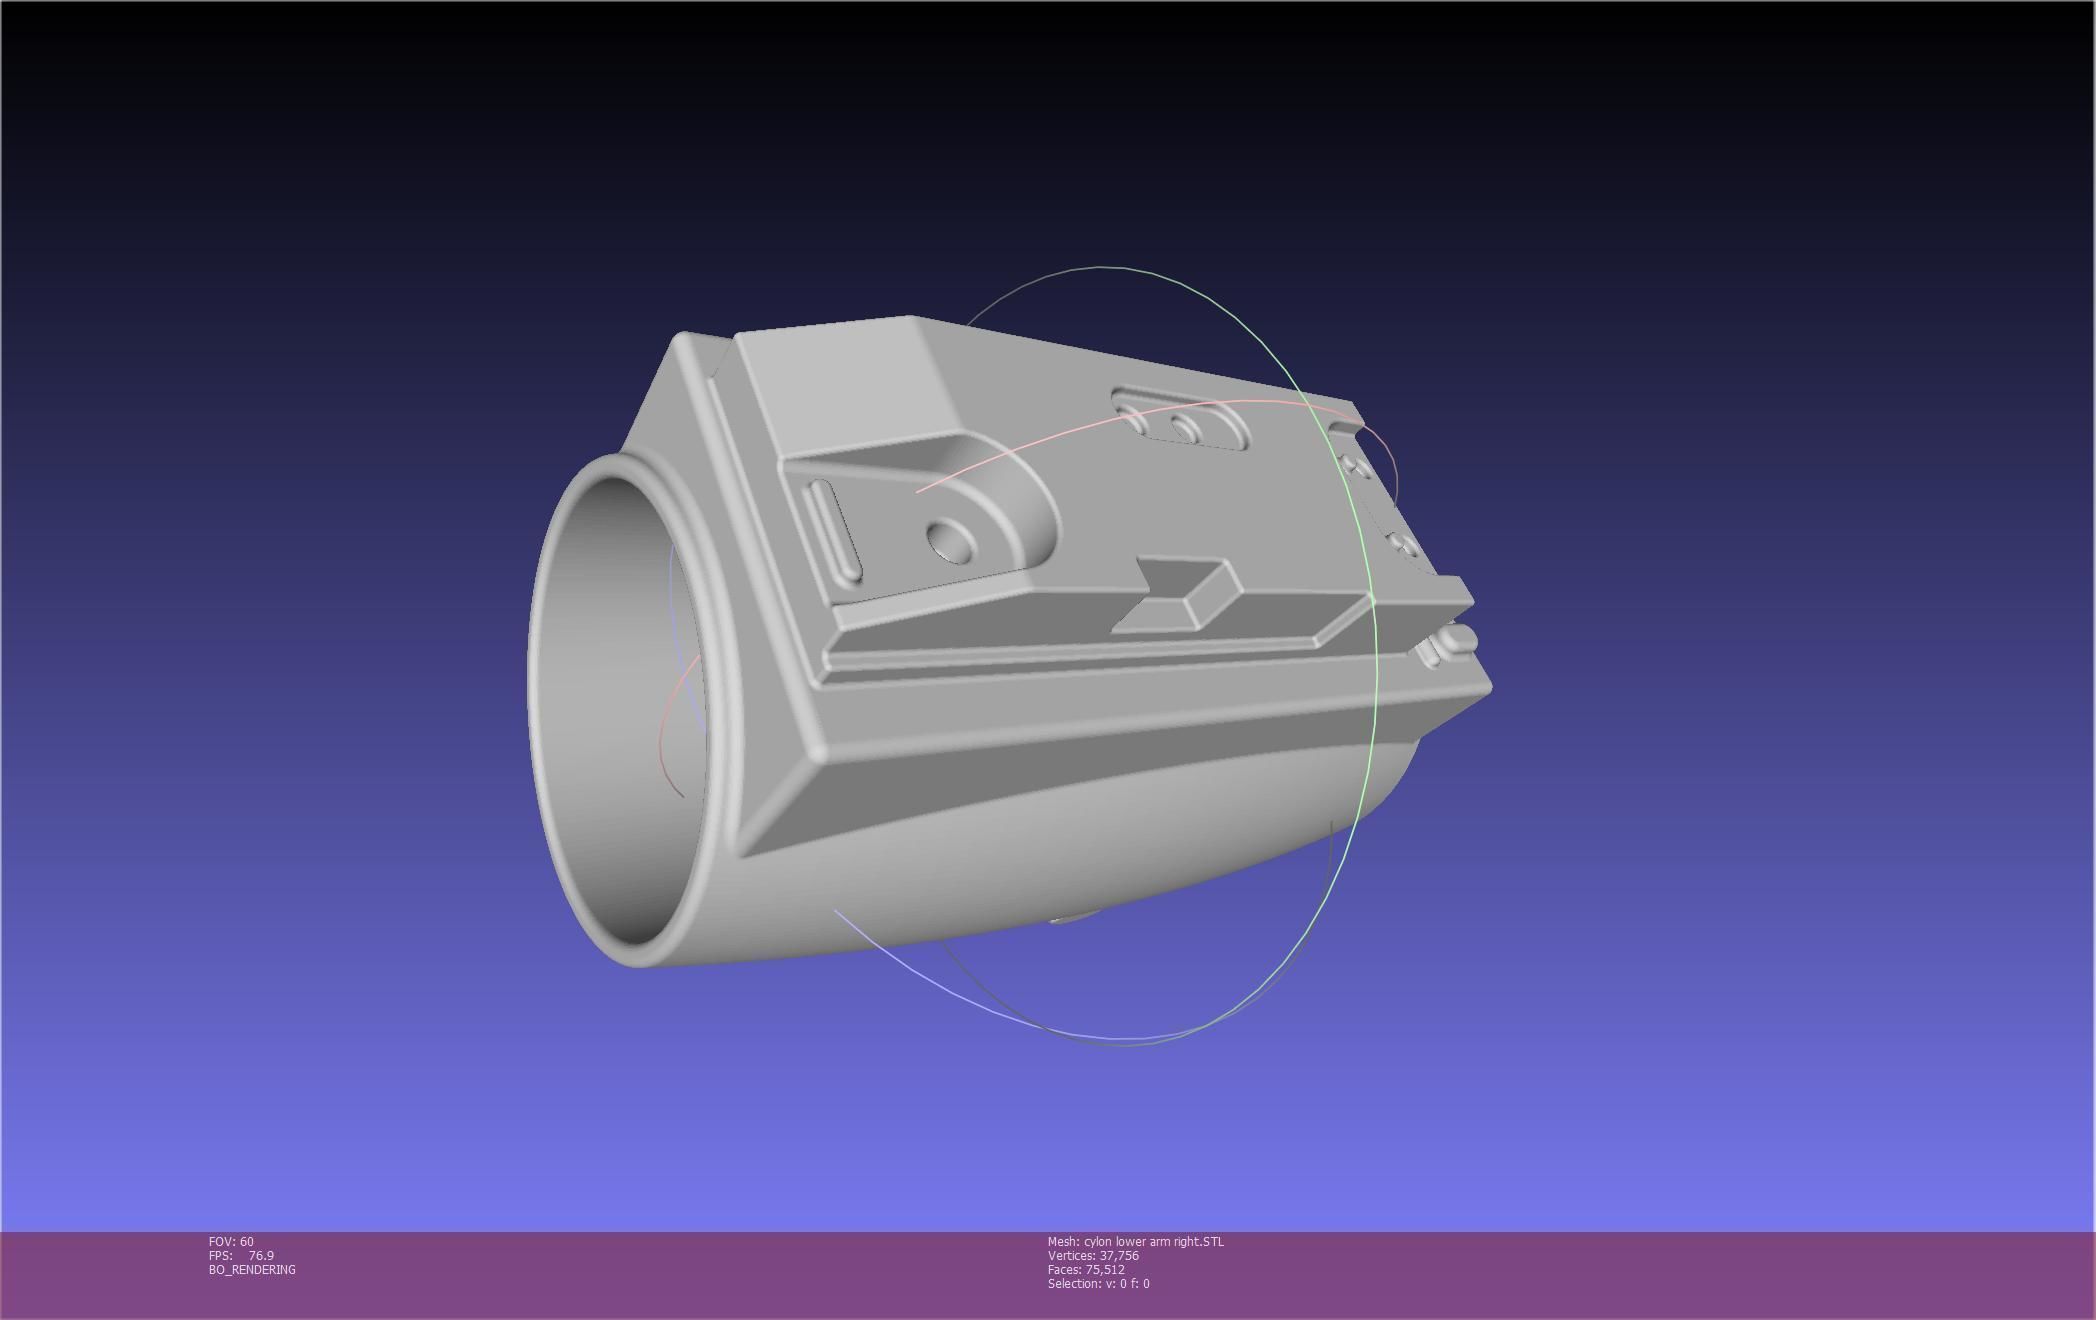
Task: Click the 'Selection: v: 0 f: 0' line
Action: [x=1098, y=1284]
